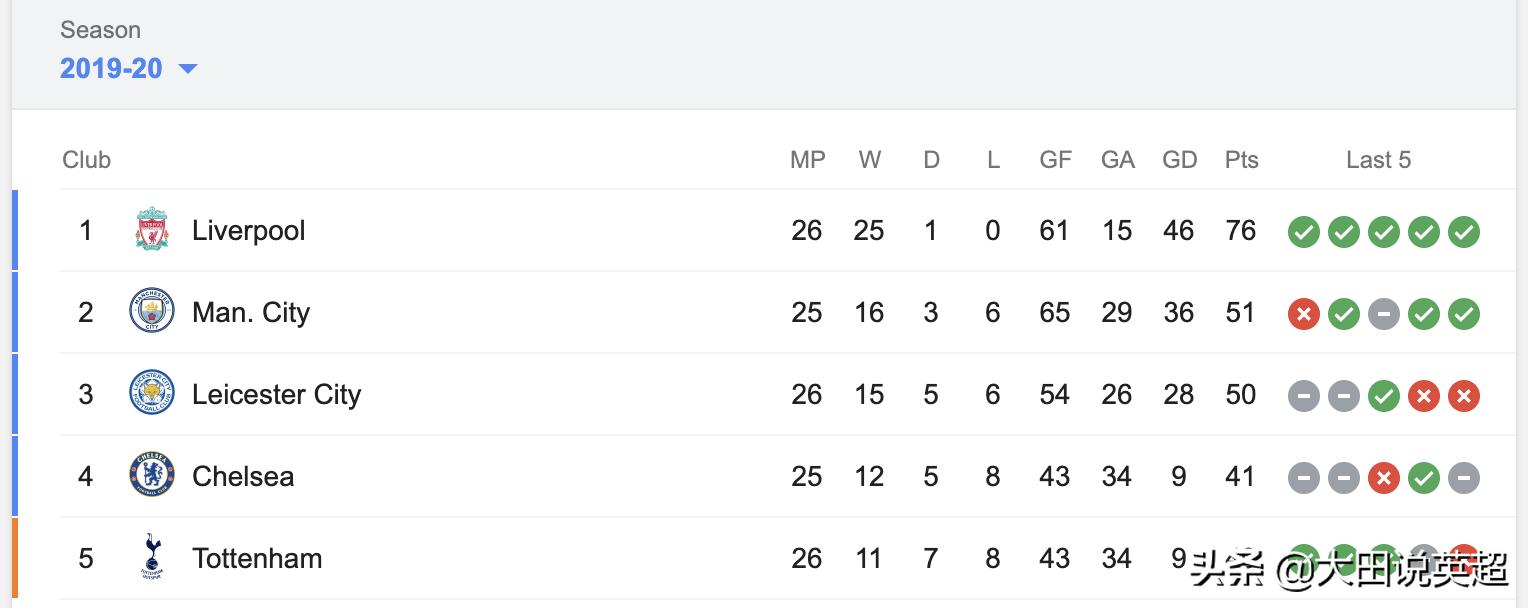The image size is (1528, 608).
Task: Click Liverpool's first green win icon
Action: (x=1303, y=232)
